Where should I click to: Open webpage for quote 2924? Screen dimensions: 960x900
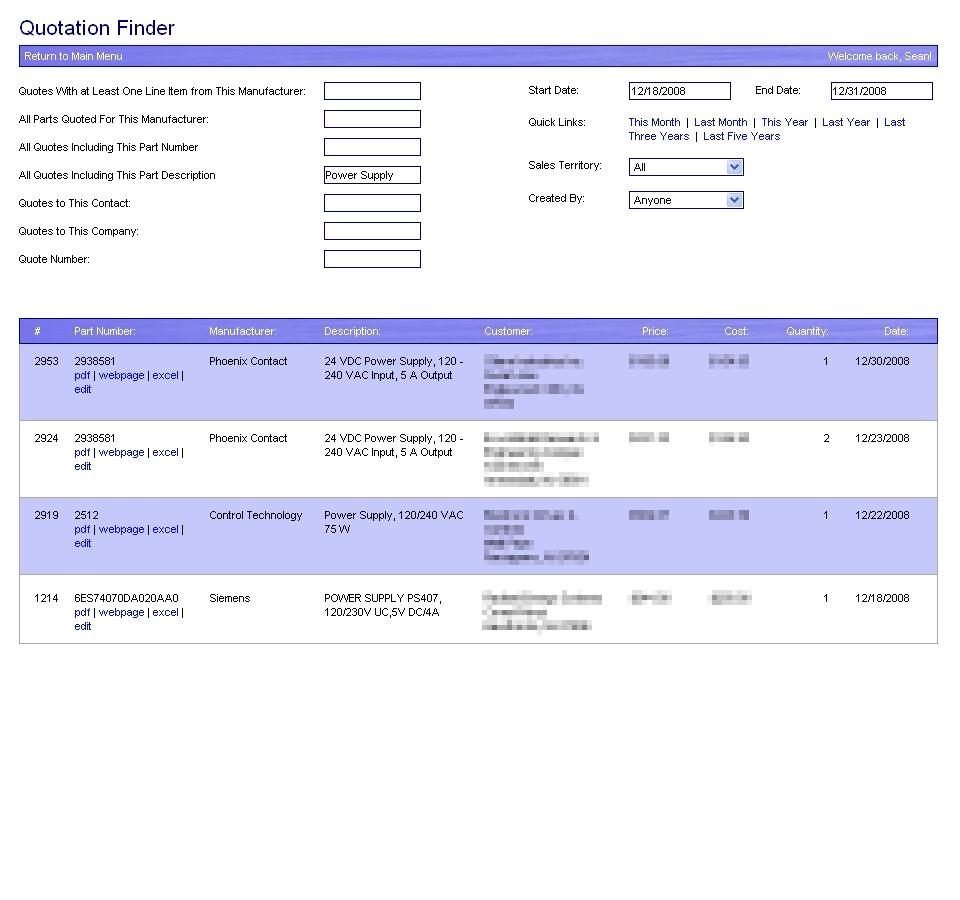point(121,452)
